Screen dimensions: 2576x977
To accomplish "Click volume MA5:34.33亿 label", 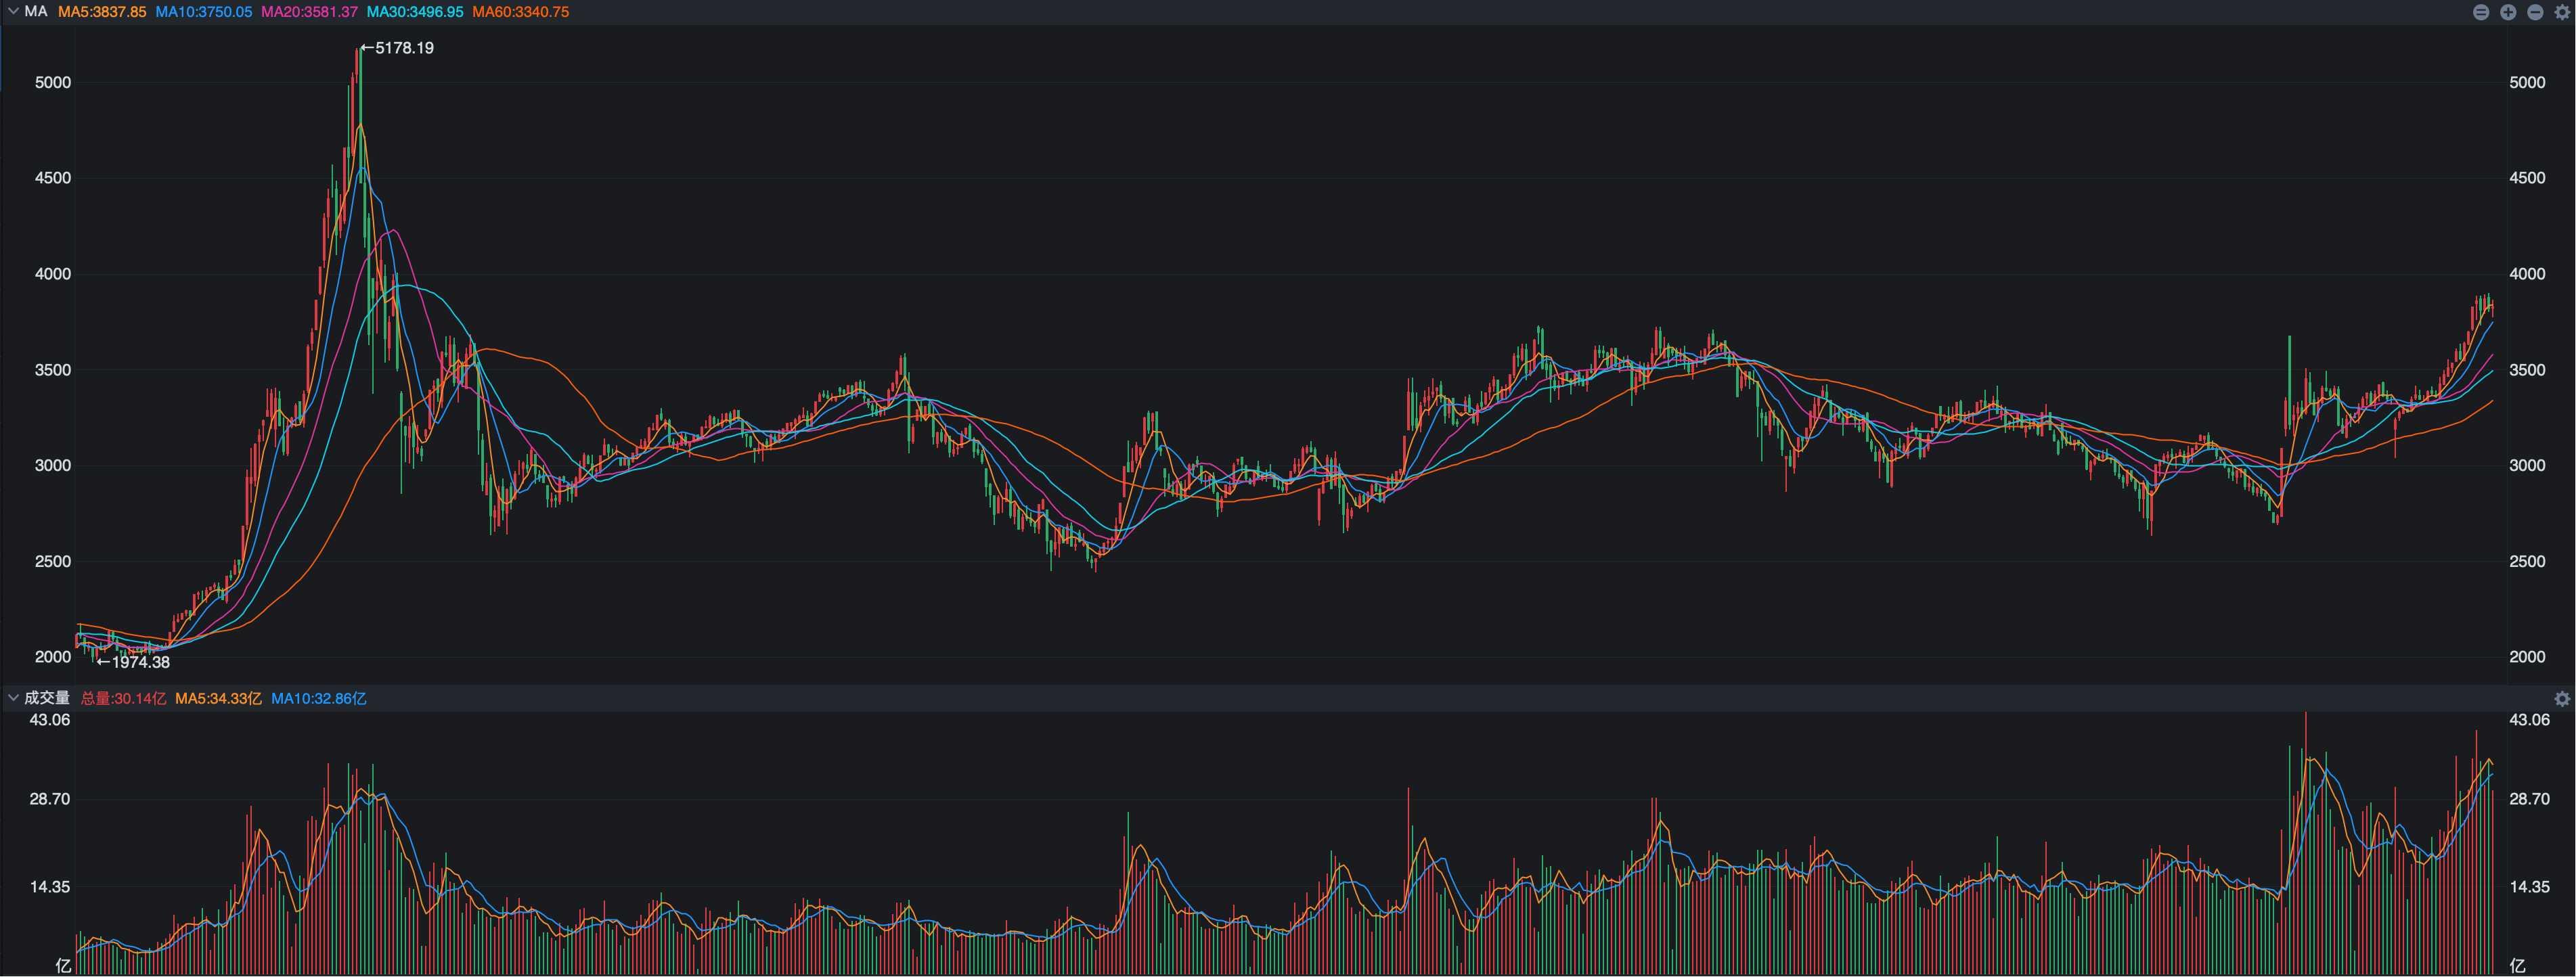I will click(218, 699).
